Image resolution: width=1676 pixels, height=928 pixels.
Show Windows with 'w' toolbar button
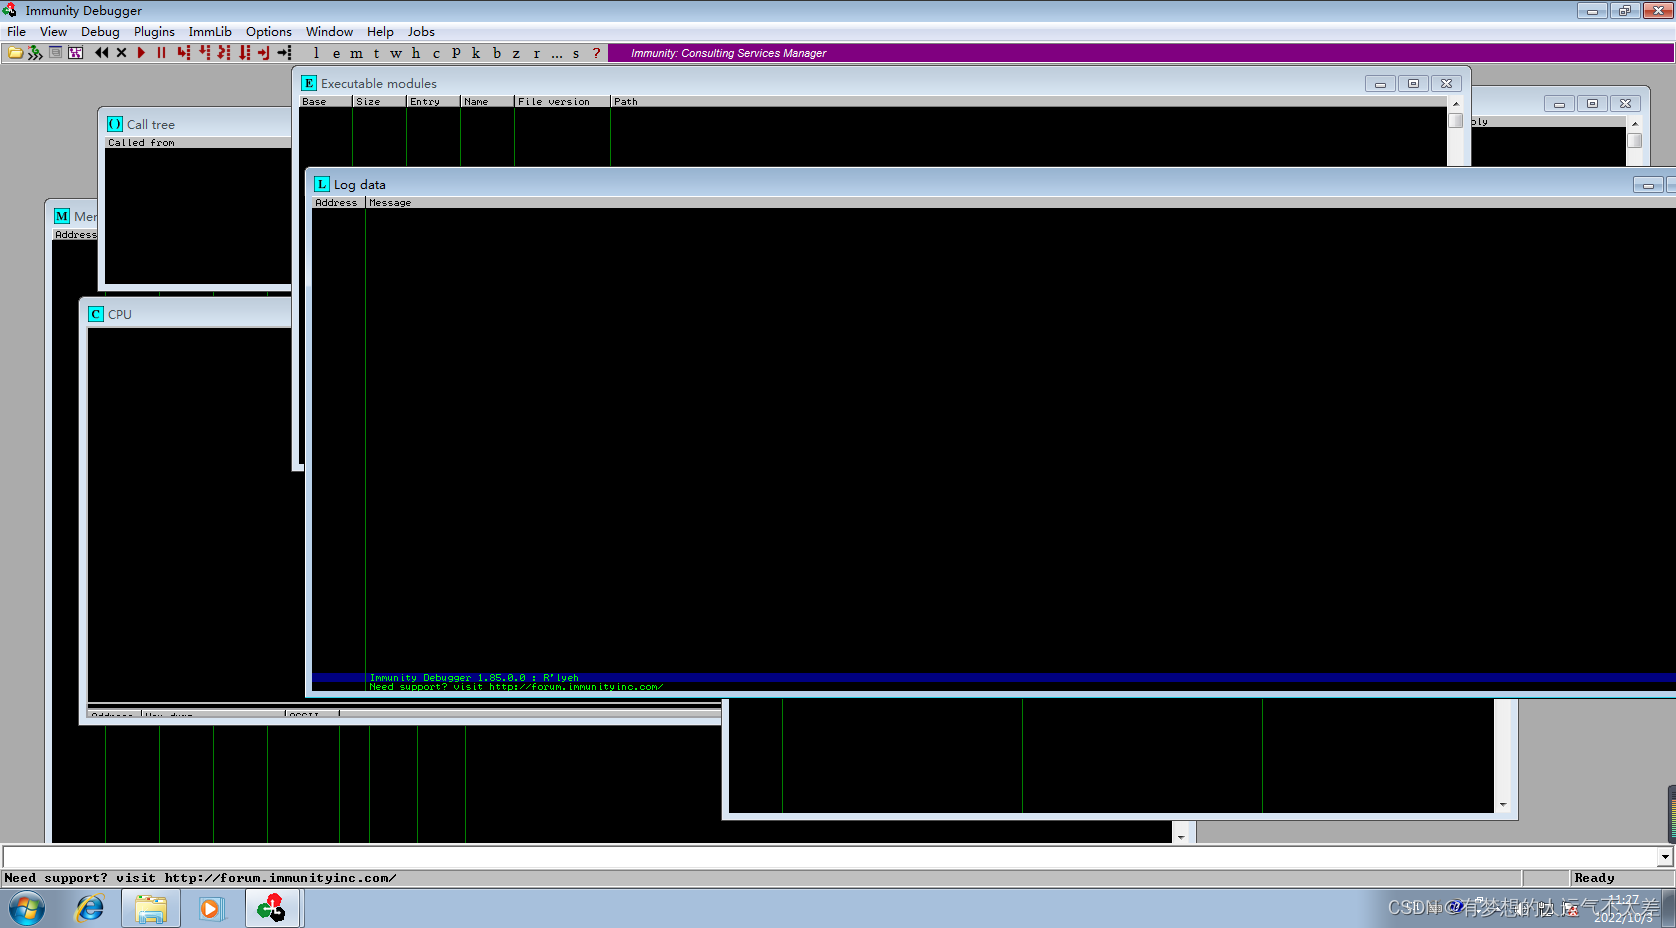[x=396, y=53]
